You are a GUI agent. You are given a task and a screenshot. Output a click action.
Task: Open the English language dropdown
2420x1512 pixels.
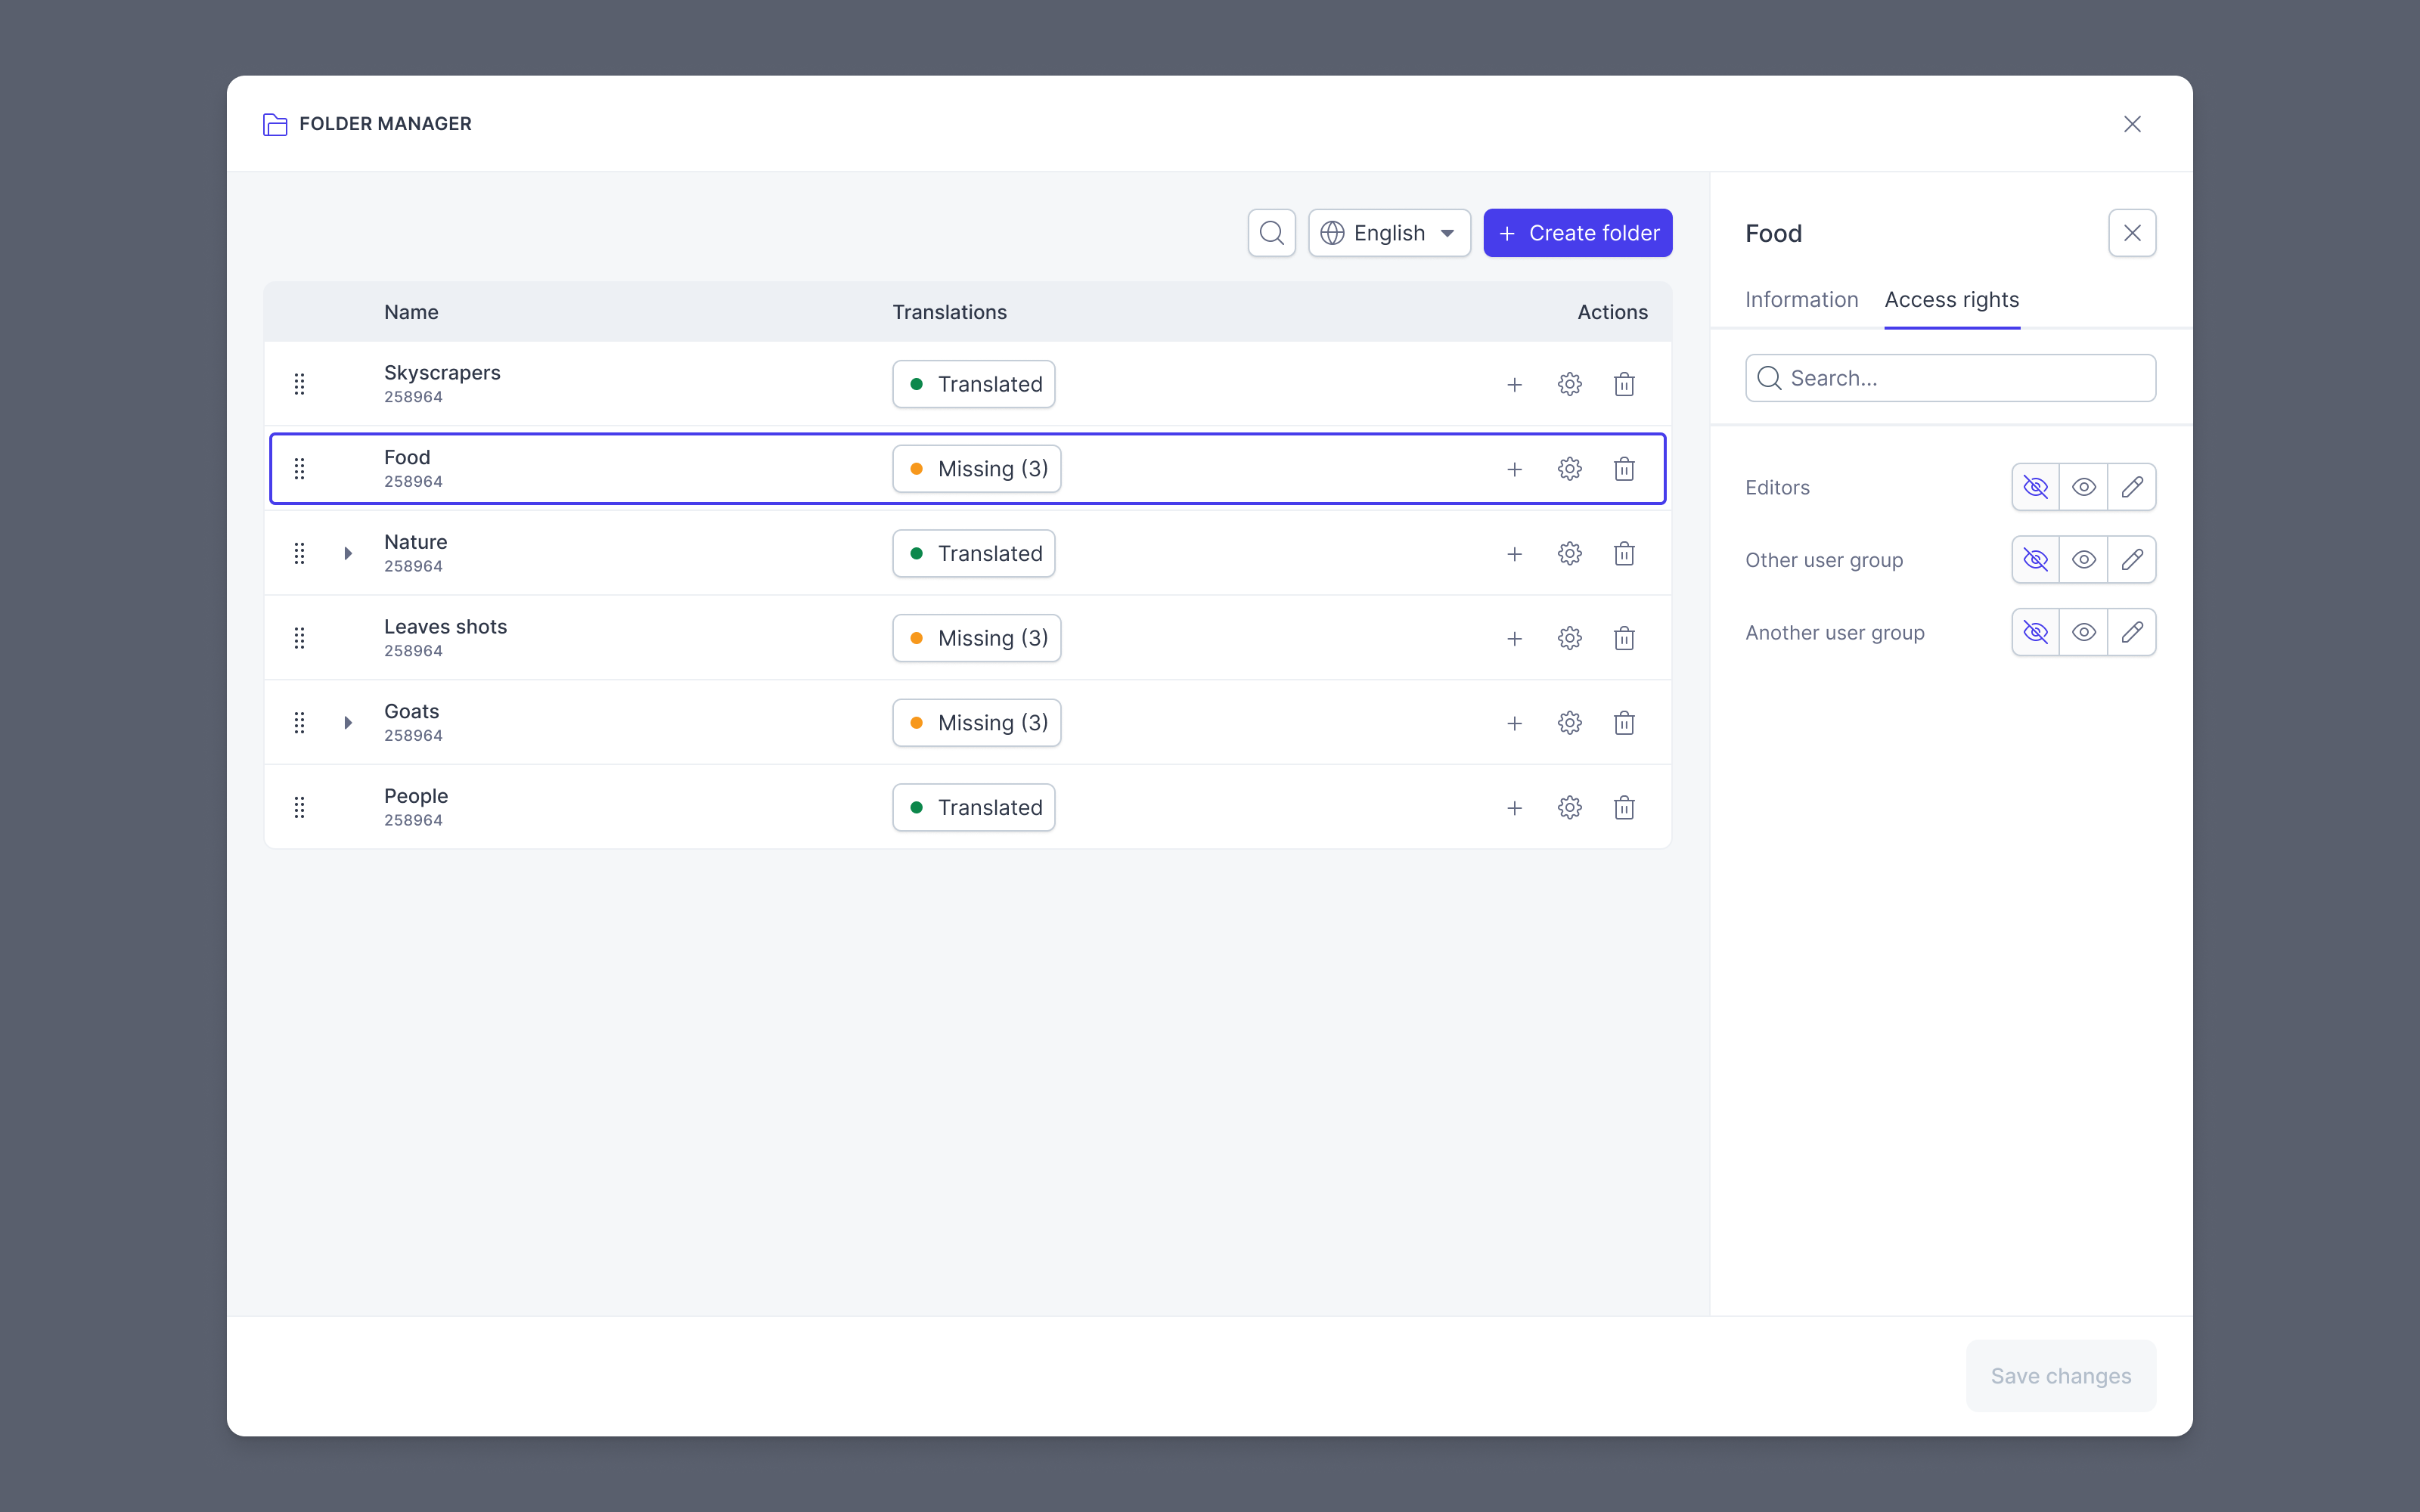(1389, 232)
